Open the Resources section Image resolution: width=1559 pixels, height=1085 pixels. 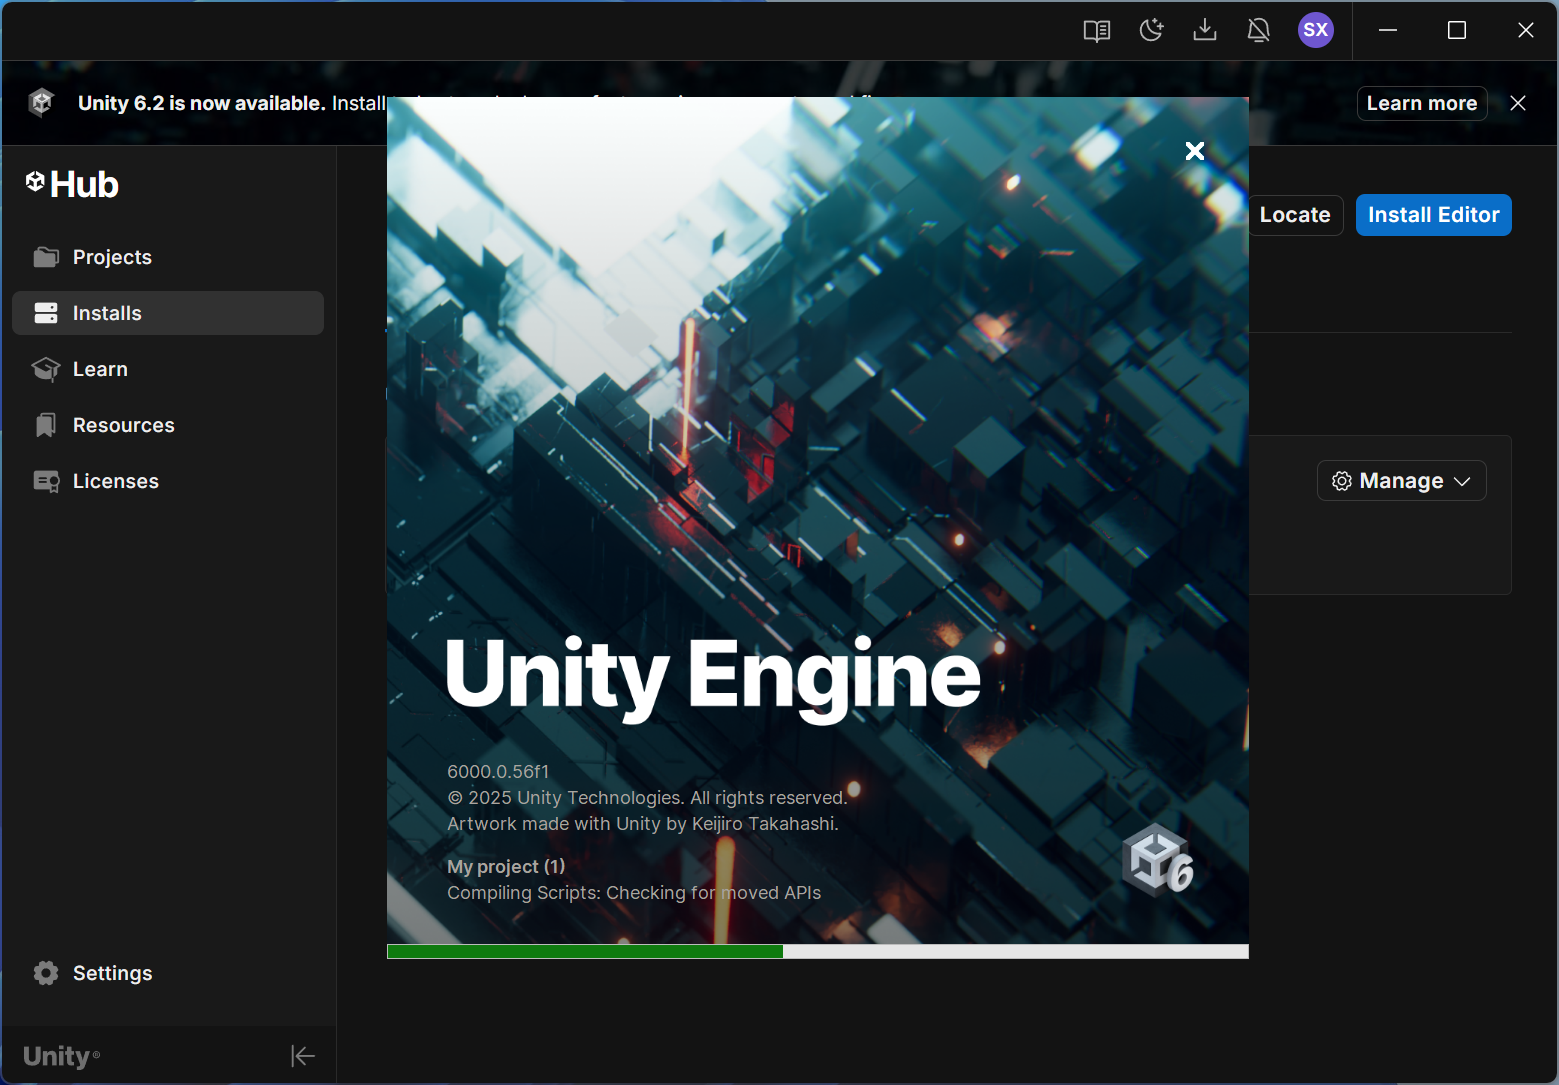coord(168,425)
